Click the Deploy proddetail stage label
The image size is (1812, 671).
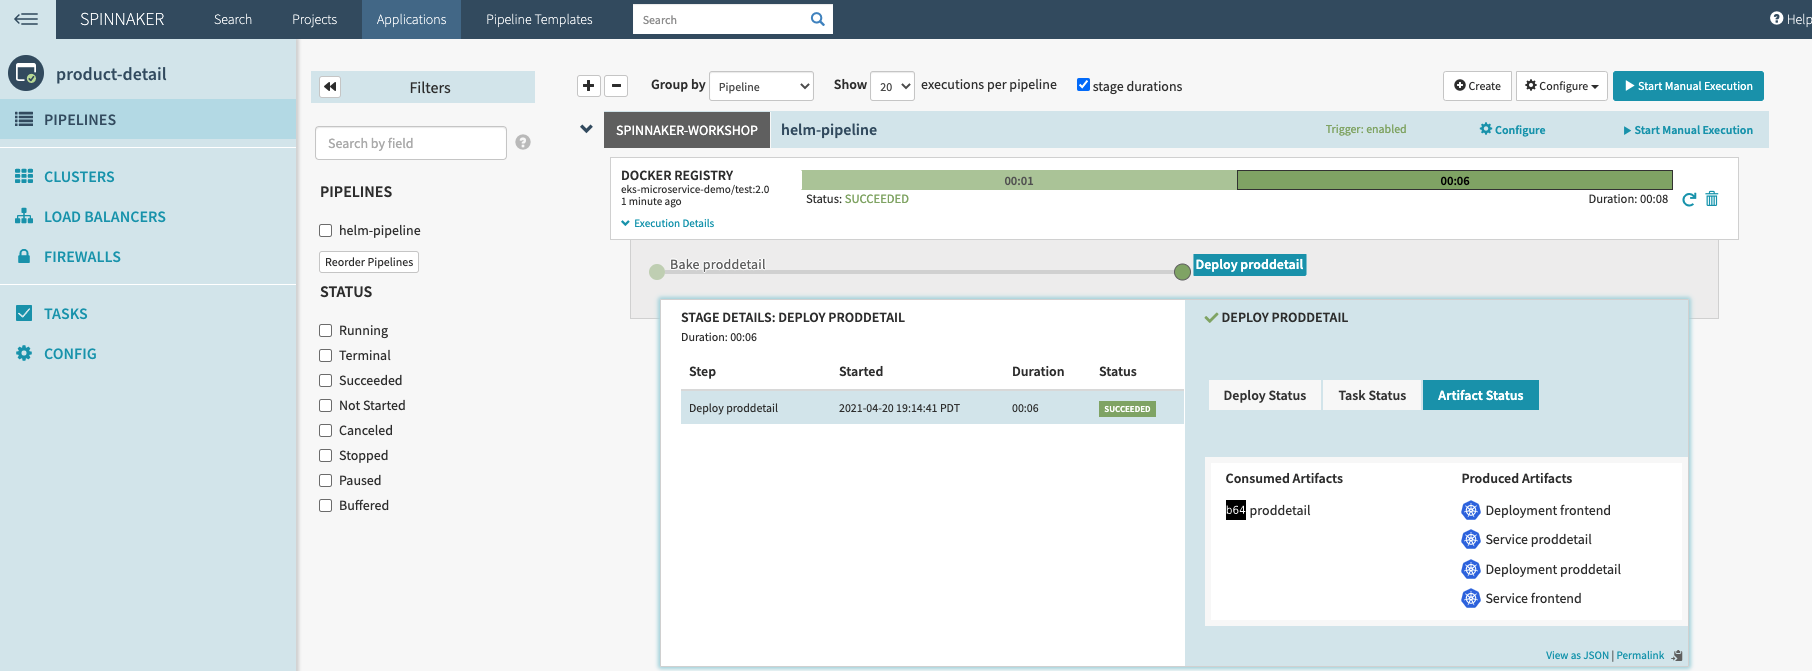click(1250, 265)
